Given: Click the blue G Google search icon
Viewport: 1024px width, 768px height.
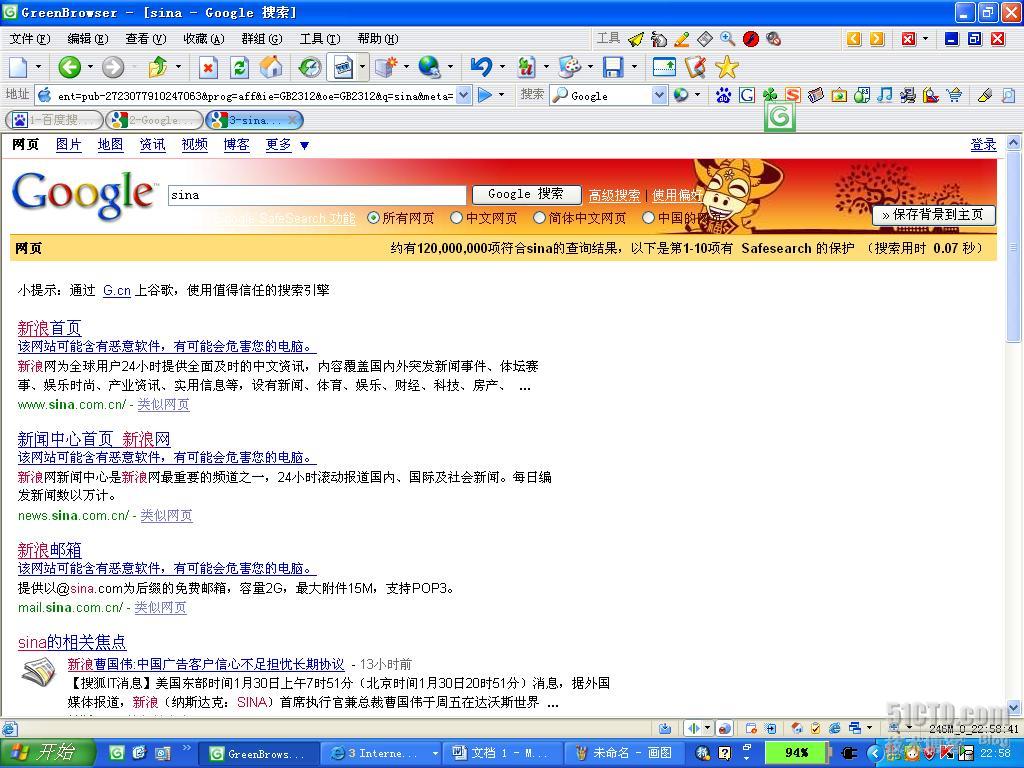Looking at the screenshot, I should coord(746,95).
